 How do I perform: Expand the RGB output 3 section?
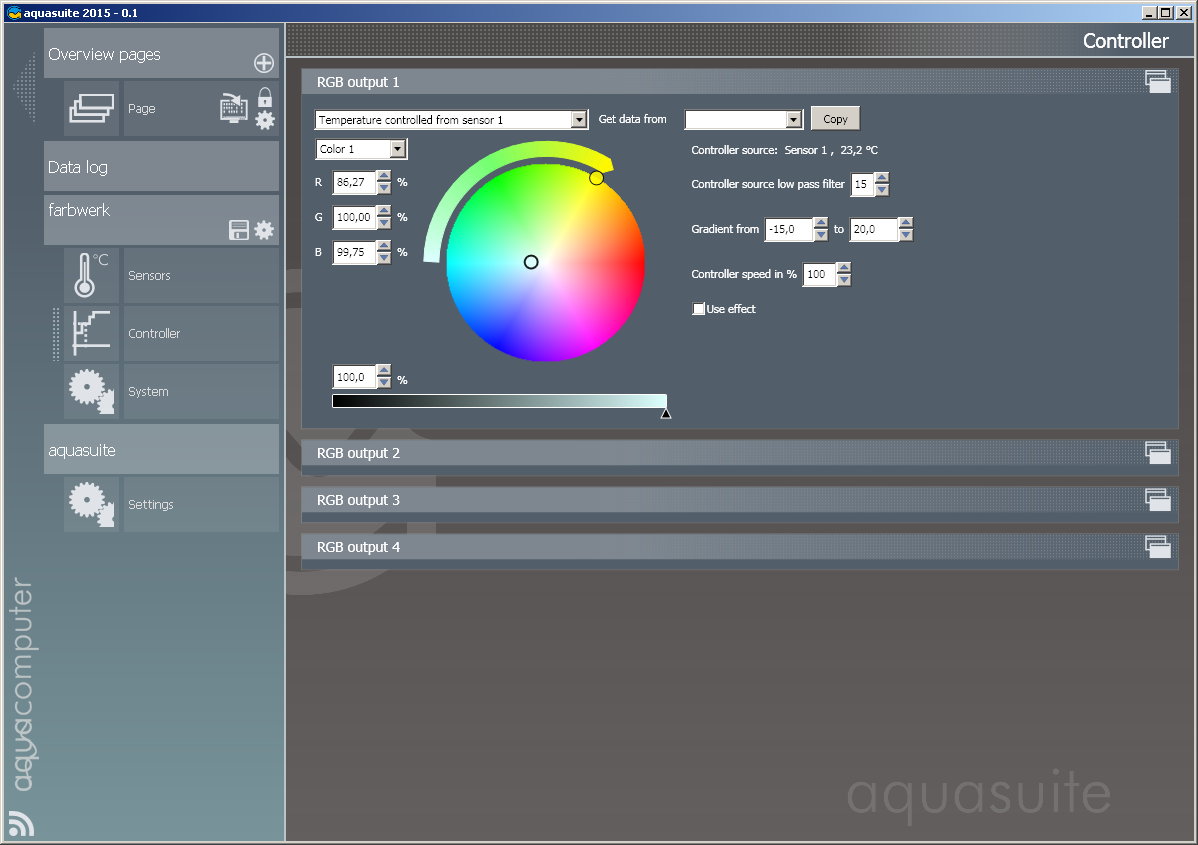tap(740, 500)
